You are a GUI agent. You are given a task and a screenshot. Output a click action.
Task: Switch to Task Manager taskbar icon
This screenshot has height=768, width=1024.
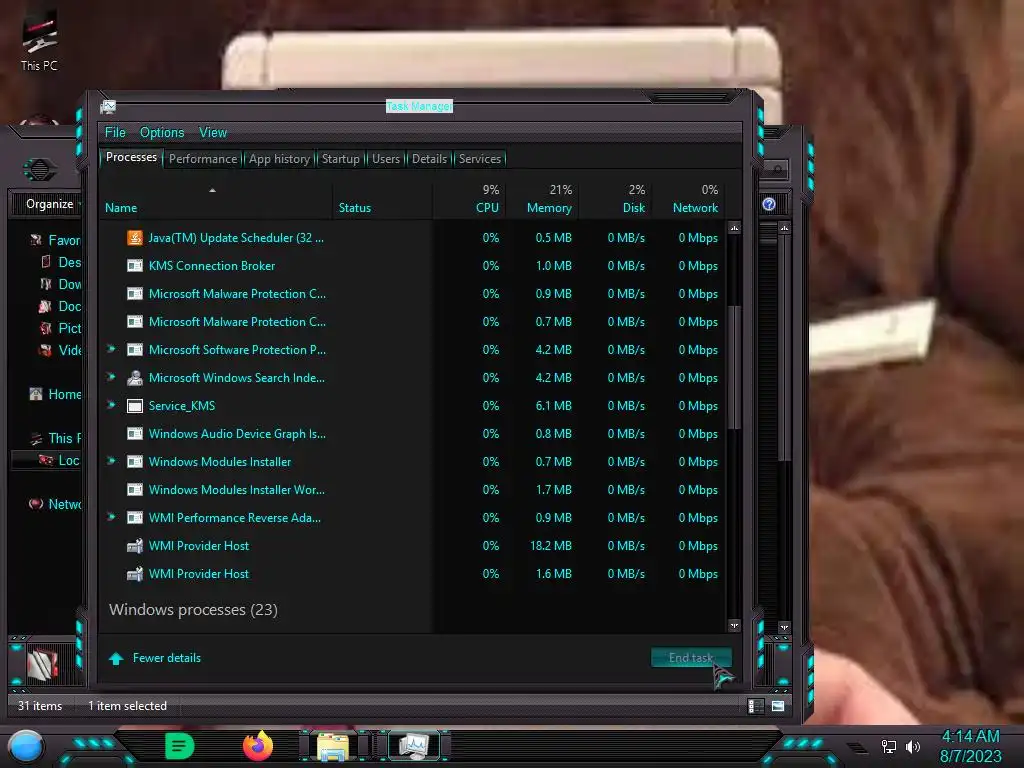click(414, 746)
